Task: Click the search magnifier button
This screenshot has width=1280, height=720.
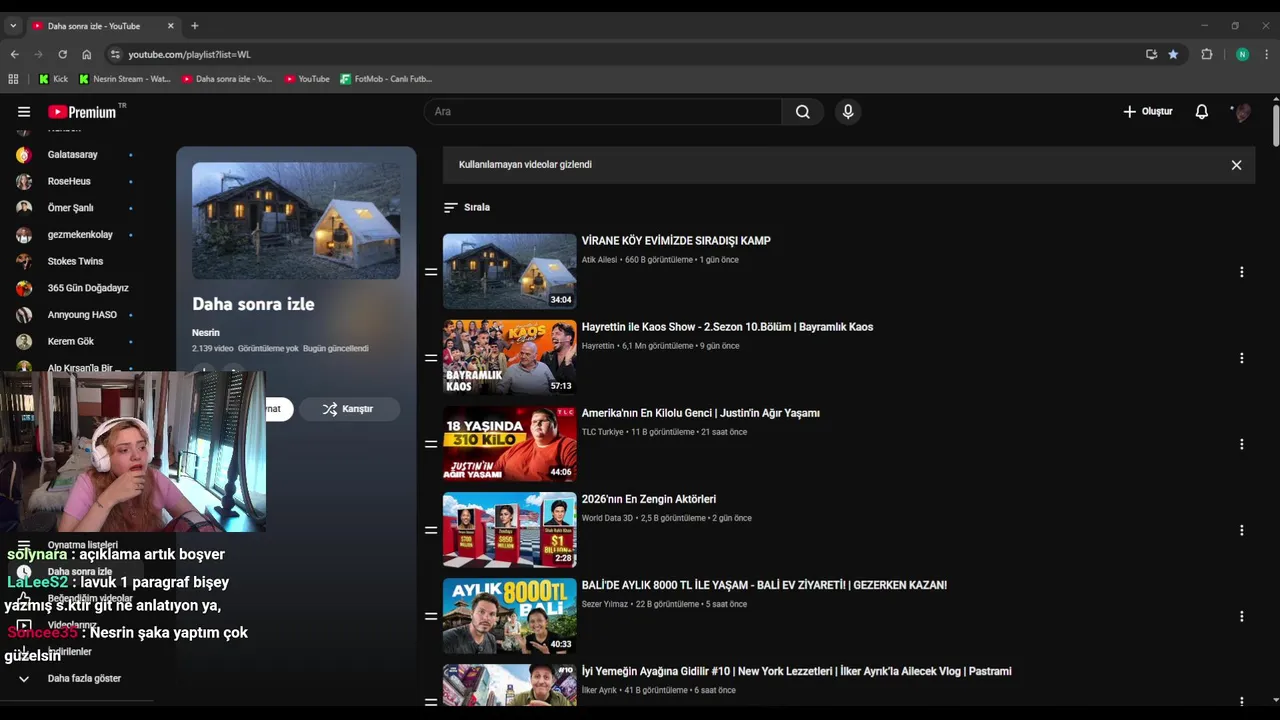Action: pyautogui.click(x=802, y=112)
